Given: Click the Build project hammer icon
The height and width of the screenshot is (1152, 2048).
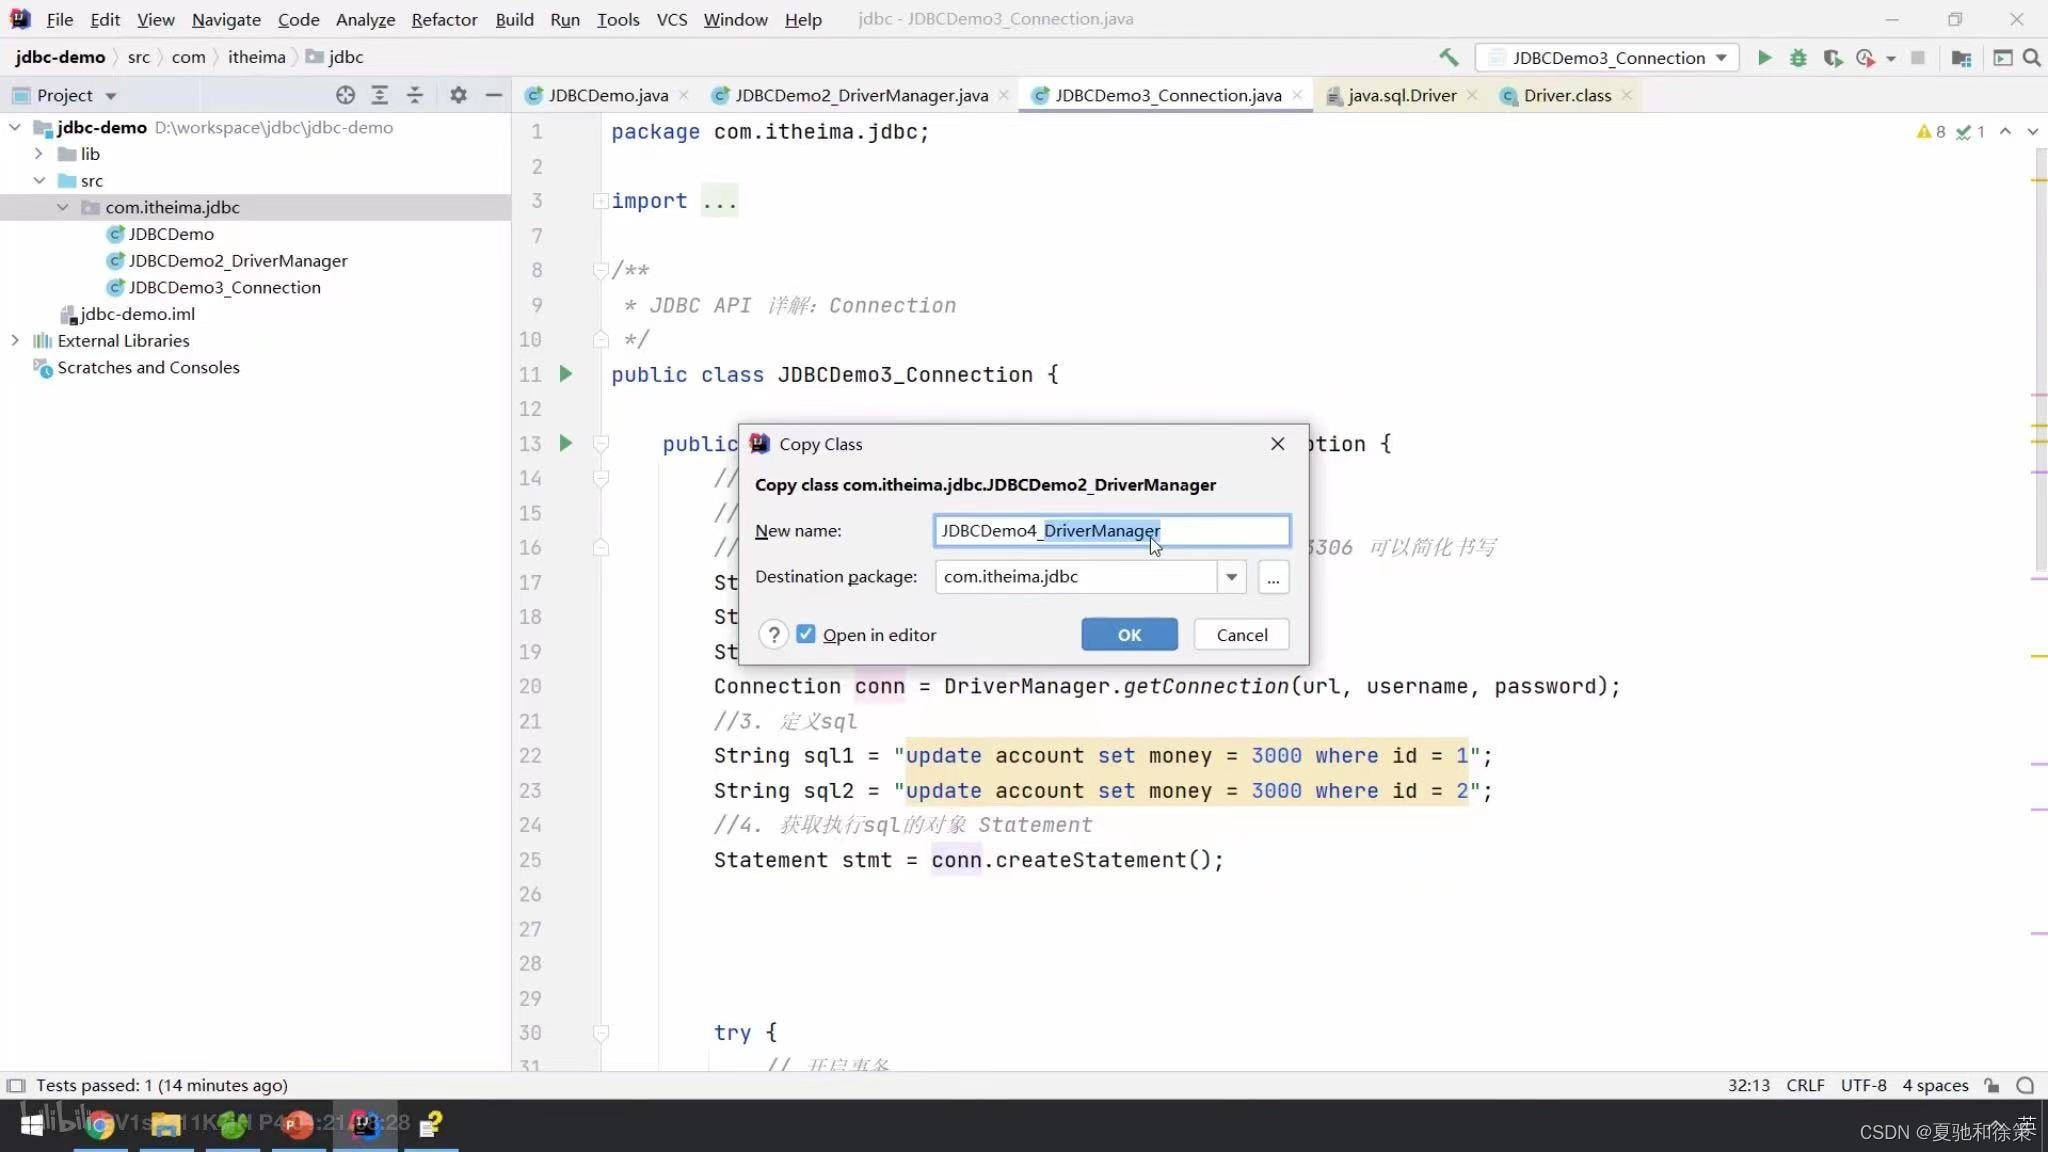Looking at the screenshot, I should (x=1448, y=58).
